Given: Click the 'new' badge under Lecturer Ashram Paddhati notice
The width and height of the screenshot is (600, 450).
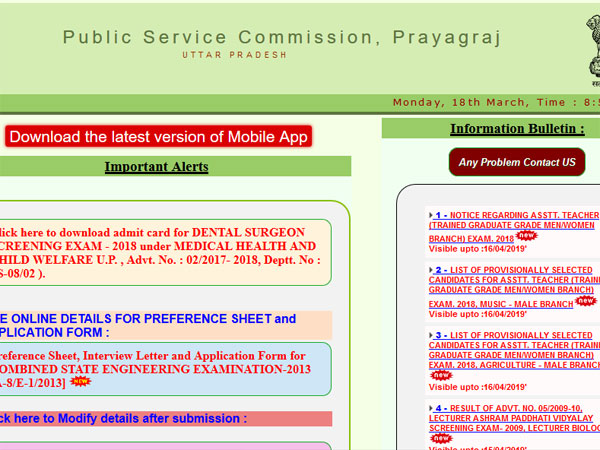Looking at the screenshot, I should [441, 437].
